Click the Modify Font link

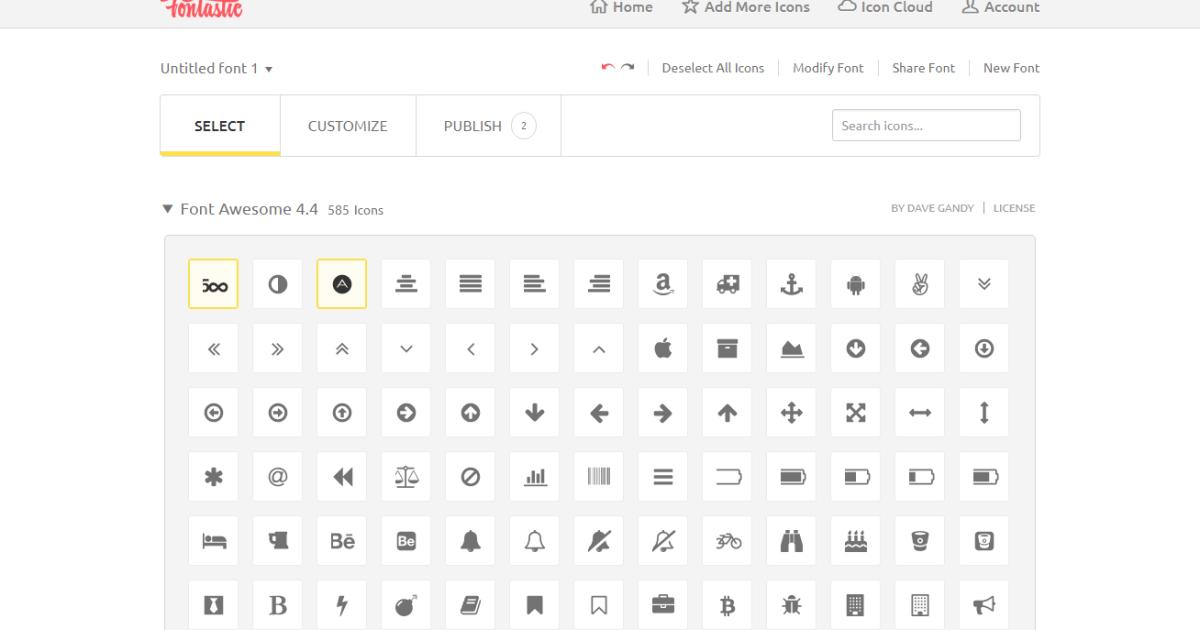[828, 68]
